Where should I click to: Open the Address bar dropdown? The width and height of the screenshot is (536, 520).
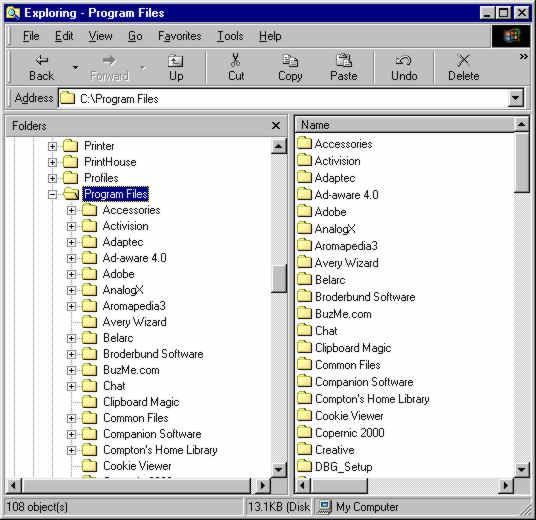(516, 99)
